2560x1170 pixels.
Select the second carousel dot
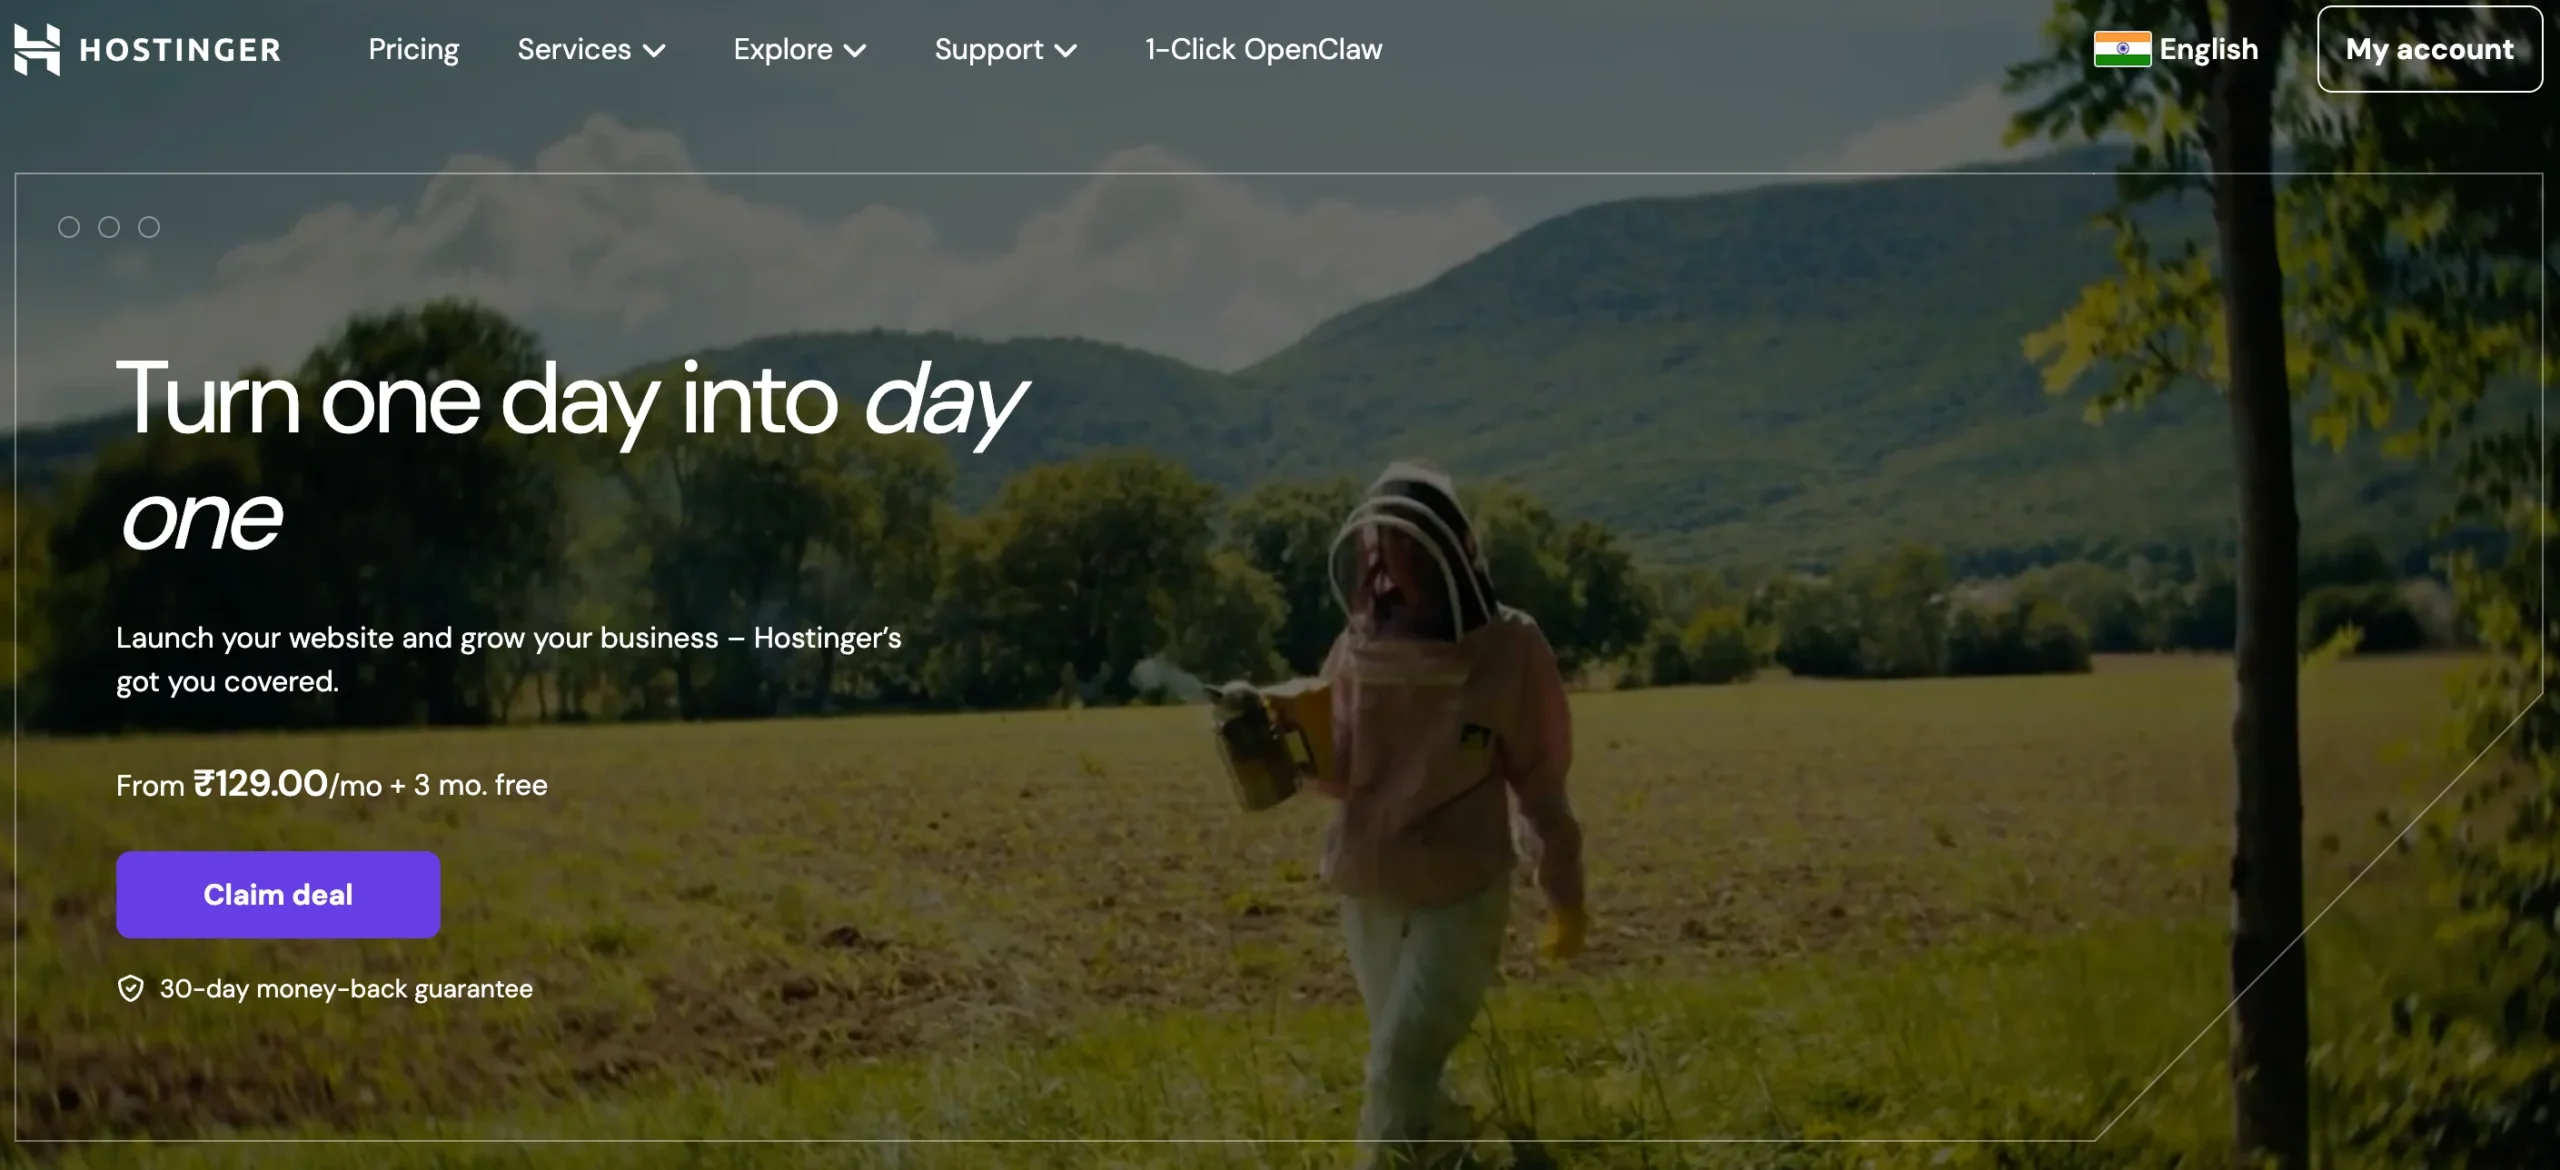(x=109, y=227)
